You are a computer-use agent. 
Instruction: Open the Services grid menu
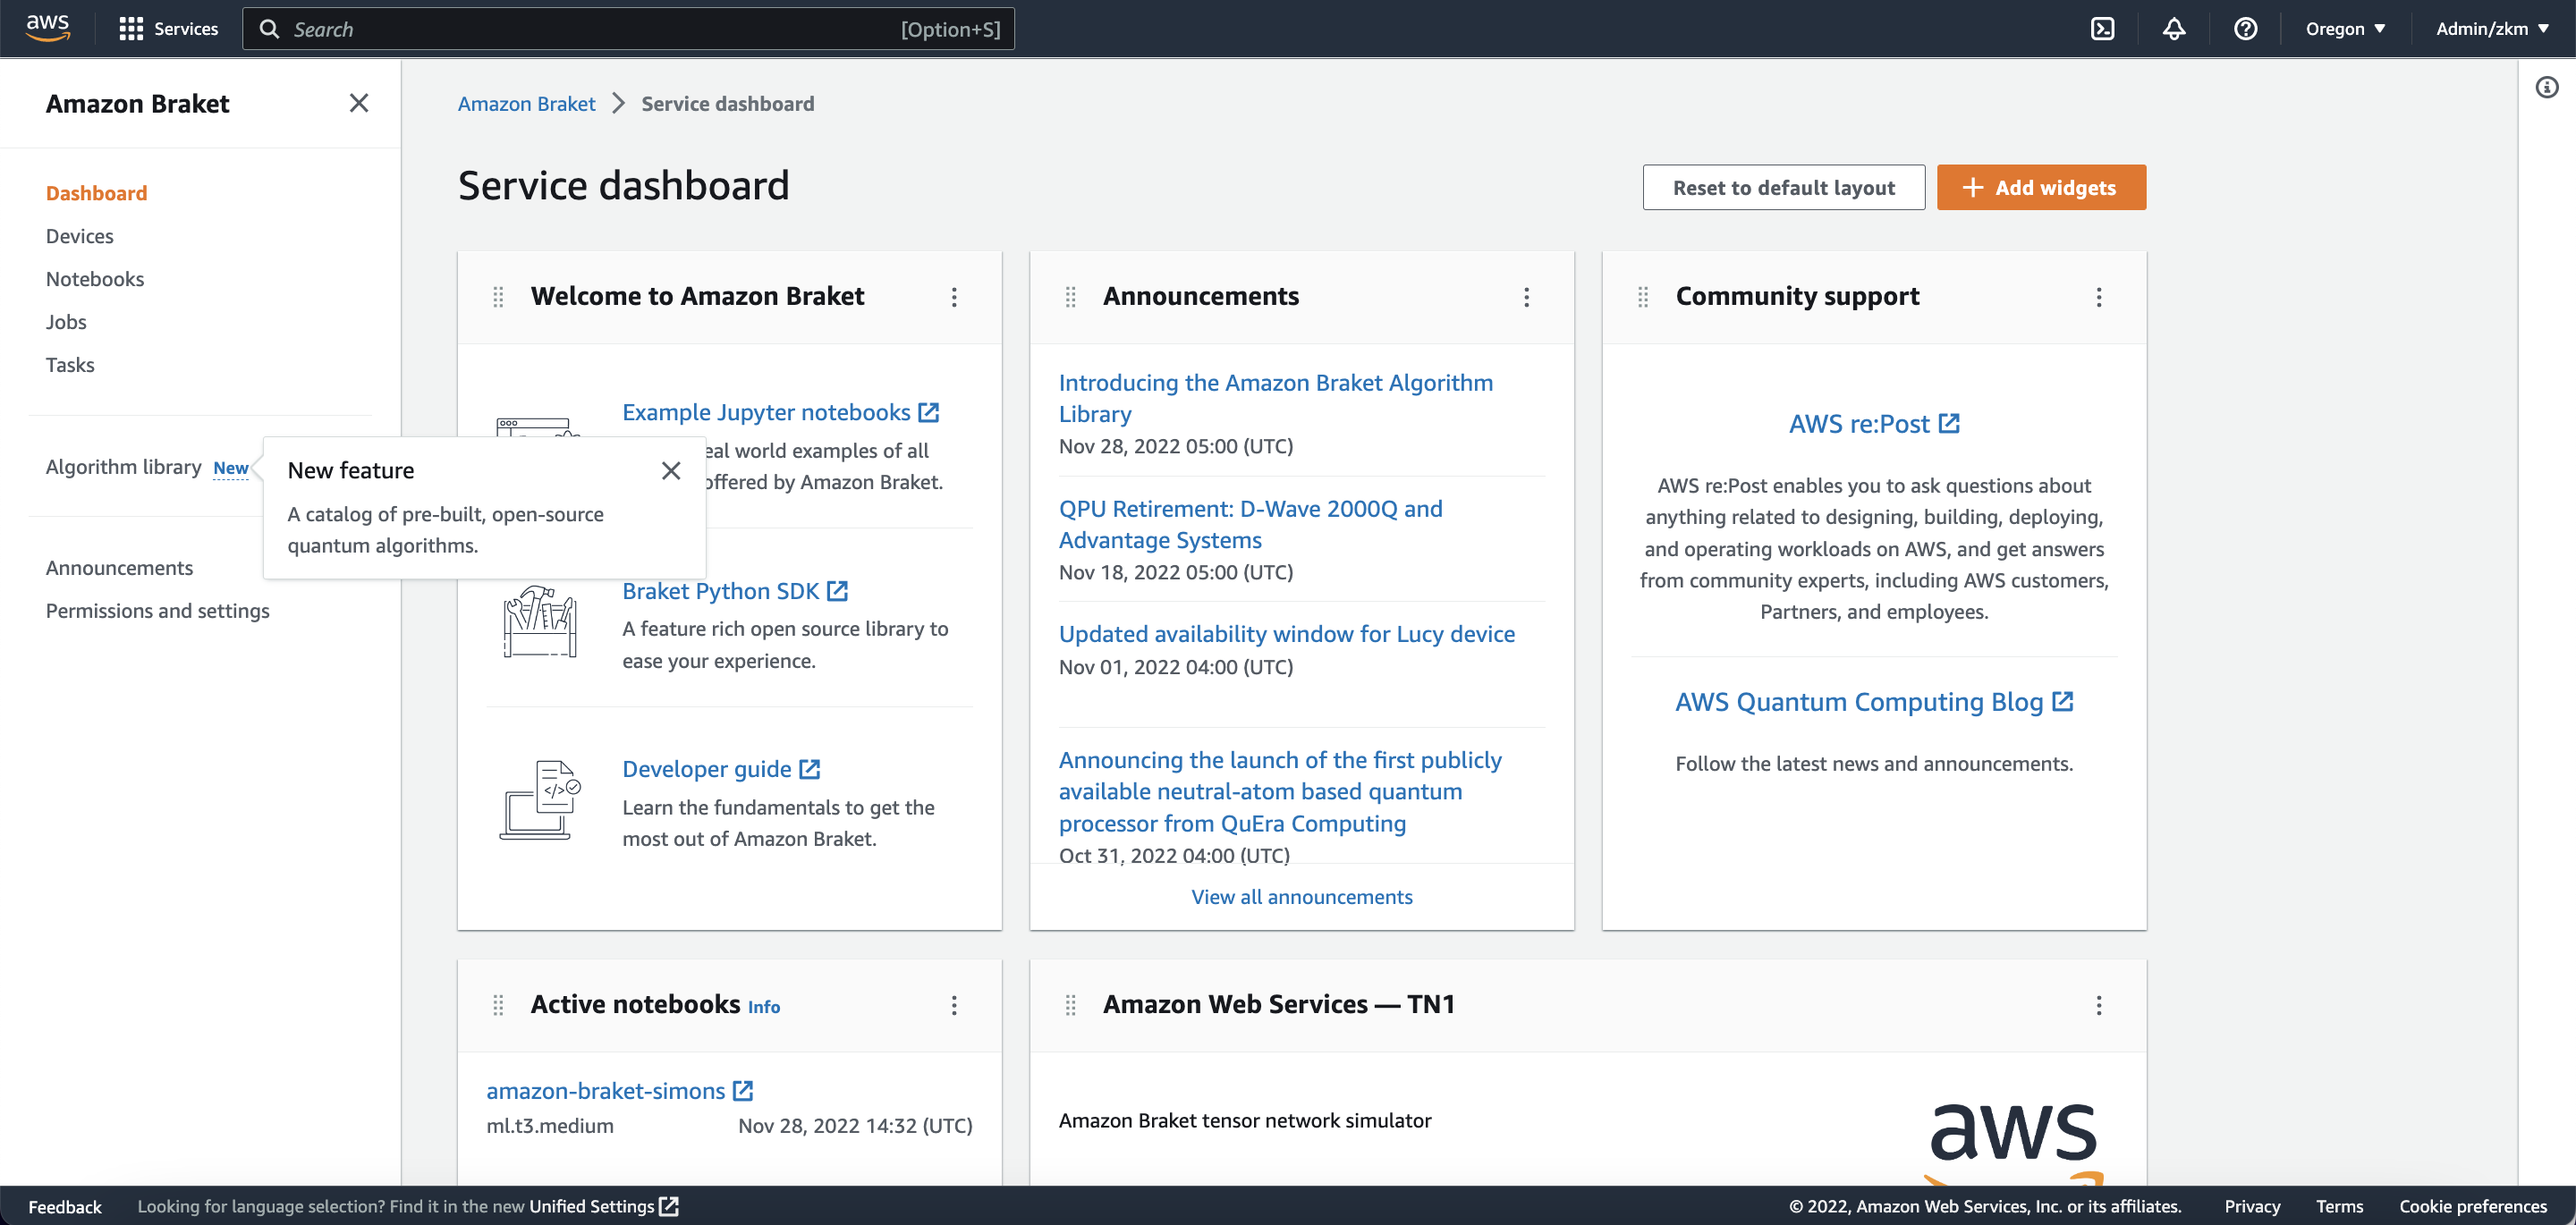pyautogui.click(x=168, y=29)
